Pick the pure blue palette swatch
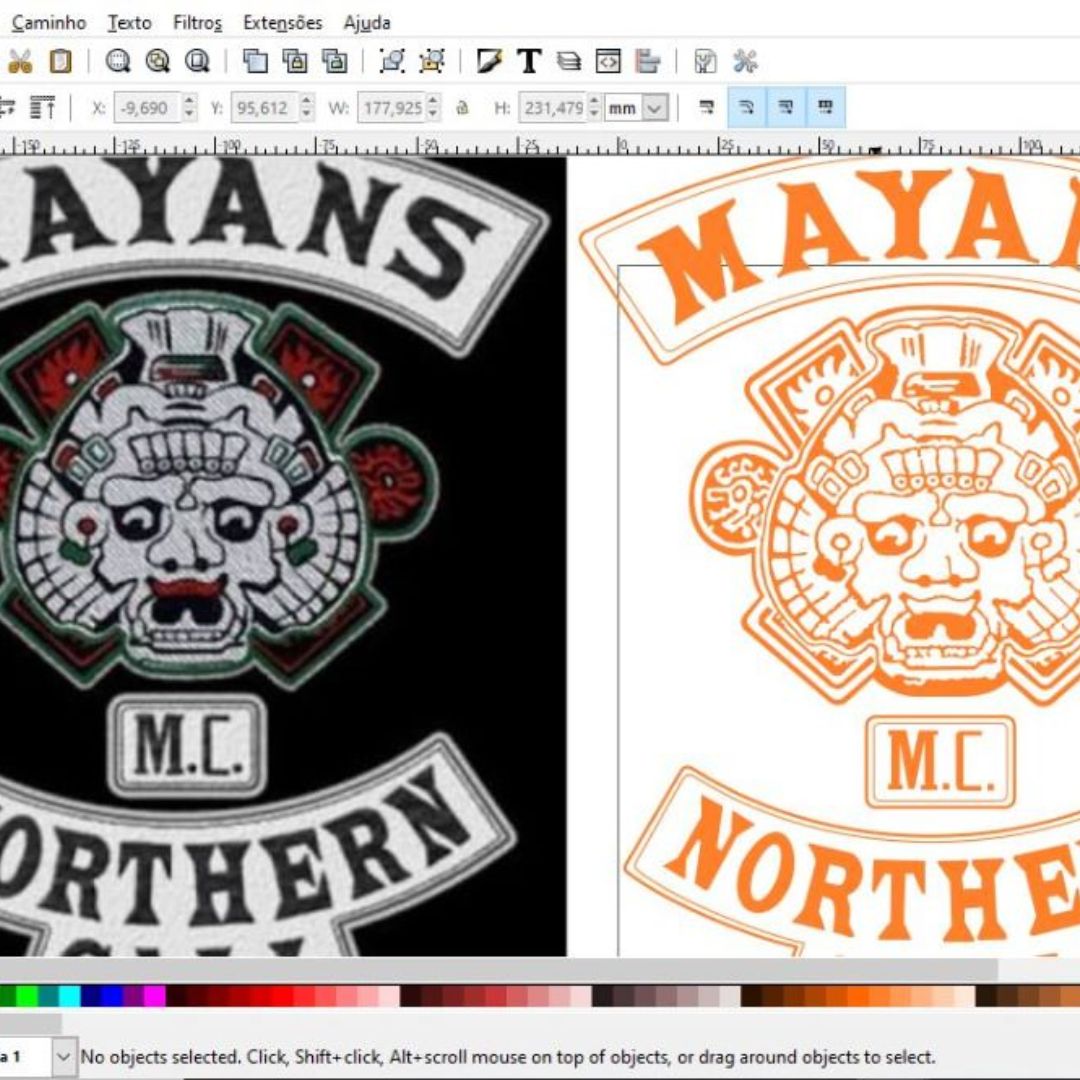This screenshot has width=1080, height=1080. [x=112, y=995]
